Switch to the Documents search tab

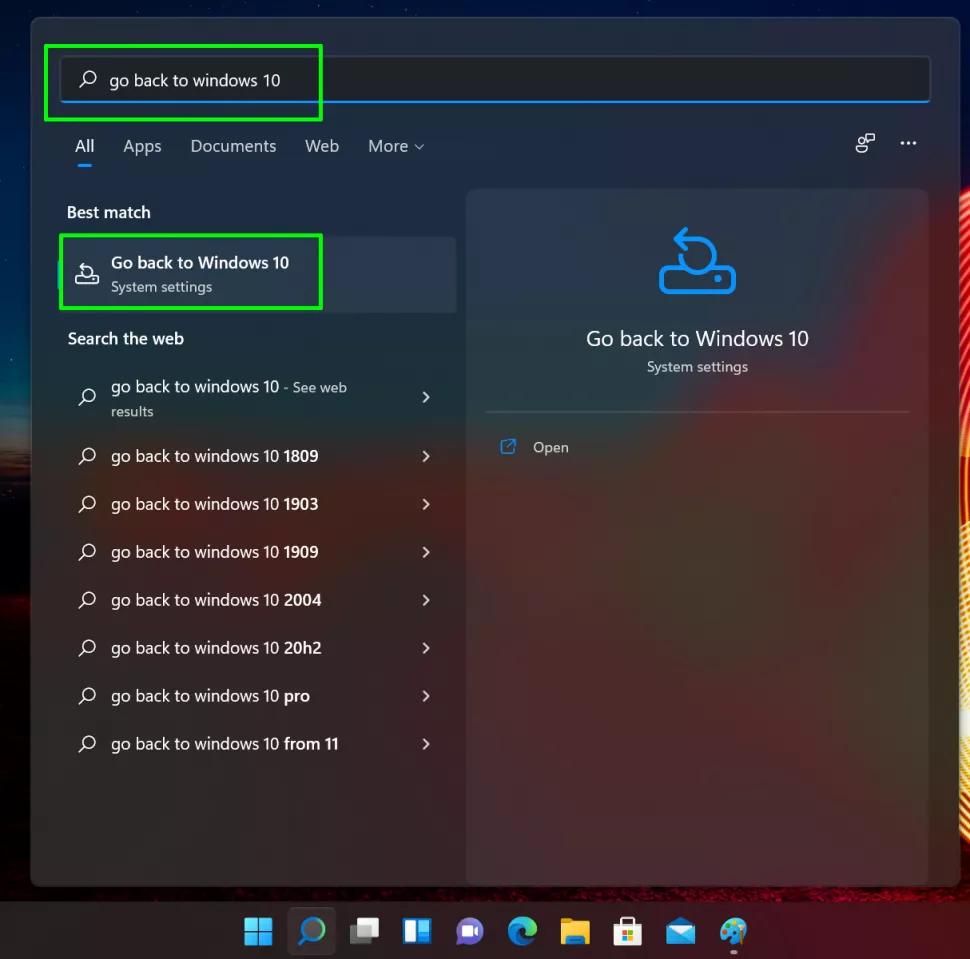[233, 146]
